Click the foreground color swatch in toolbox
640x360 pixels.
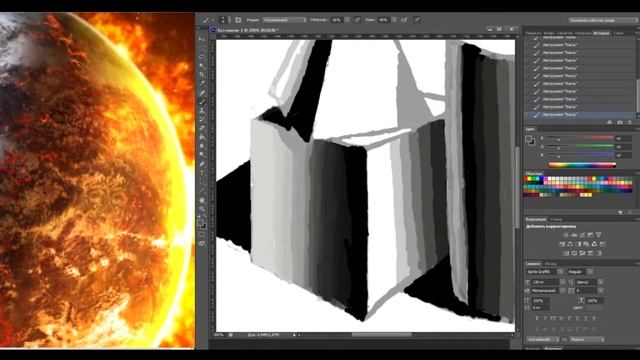coord(200,223)
